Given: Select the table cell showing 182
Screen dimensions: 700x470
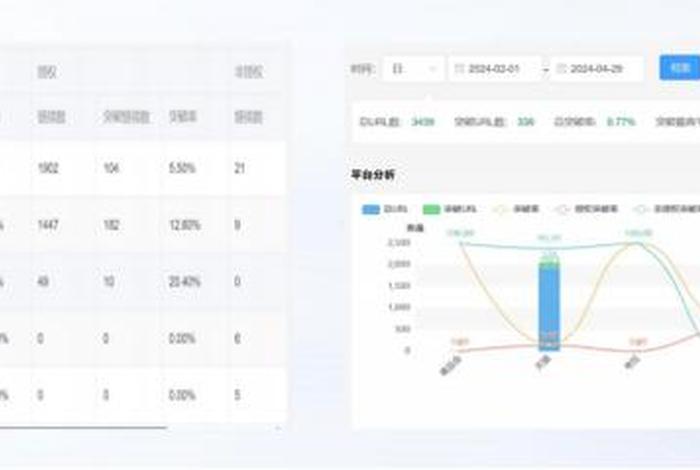Looking at the screenshot, I should click(111, 225).
